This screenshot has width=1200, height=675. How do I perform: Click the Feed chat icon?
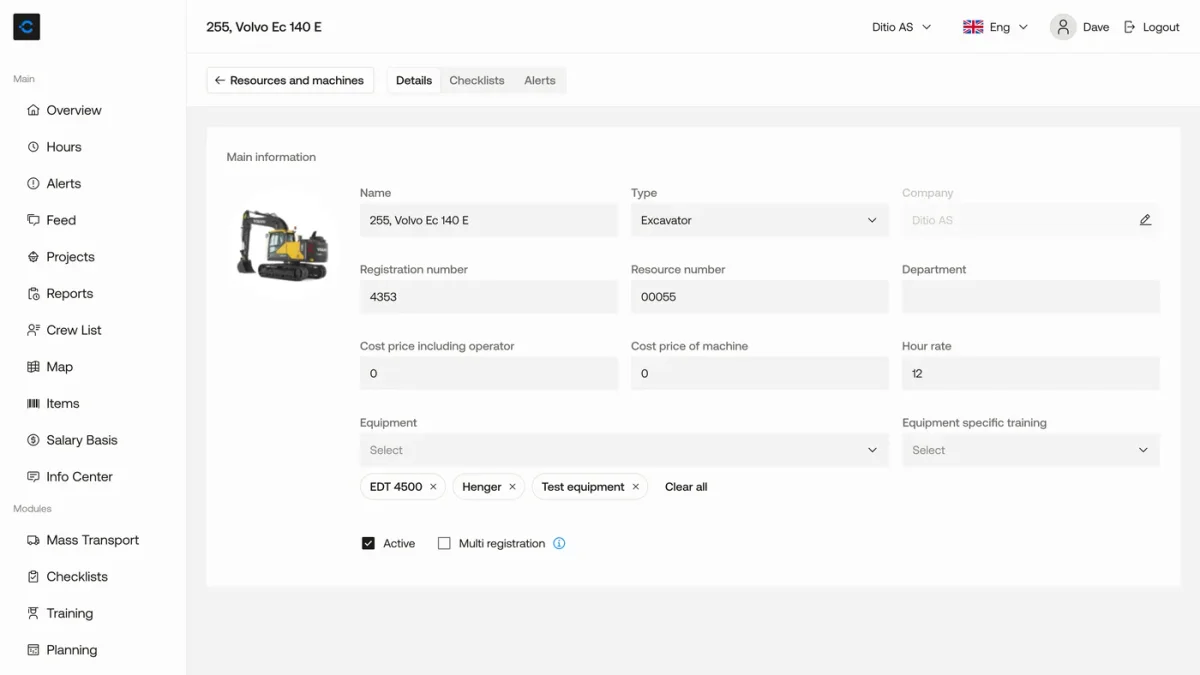coord(33,220)
